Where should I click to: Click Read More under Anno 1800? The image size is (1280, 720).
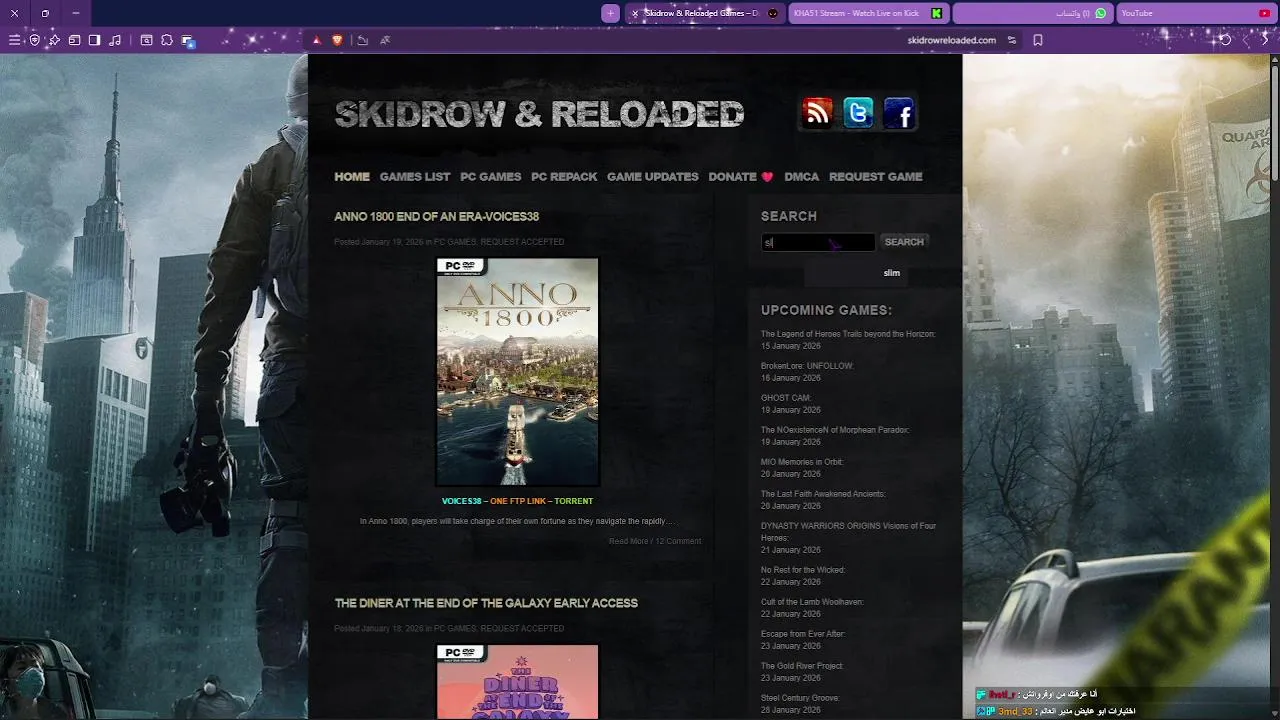(x=628, y=541)
